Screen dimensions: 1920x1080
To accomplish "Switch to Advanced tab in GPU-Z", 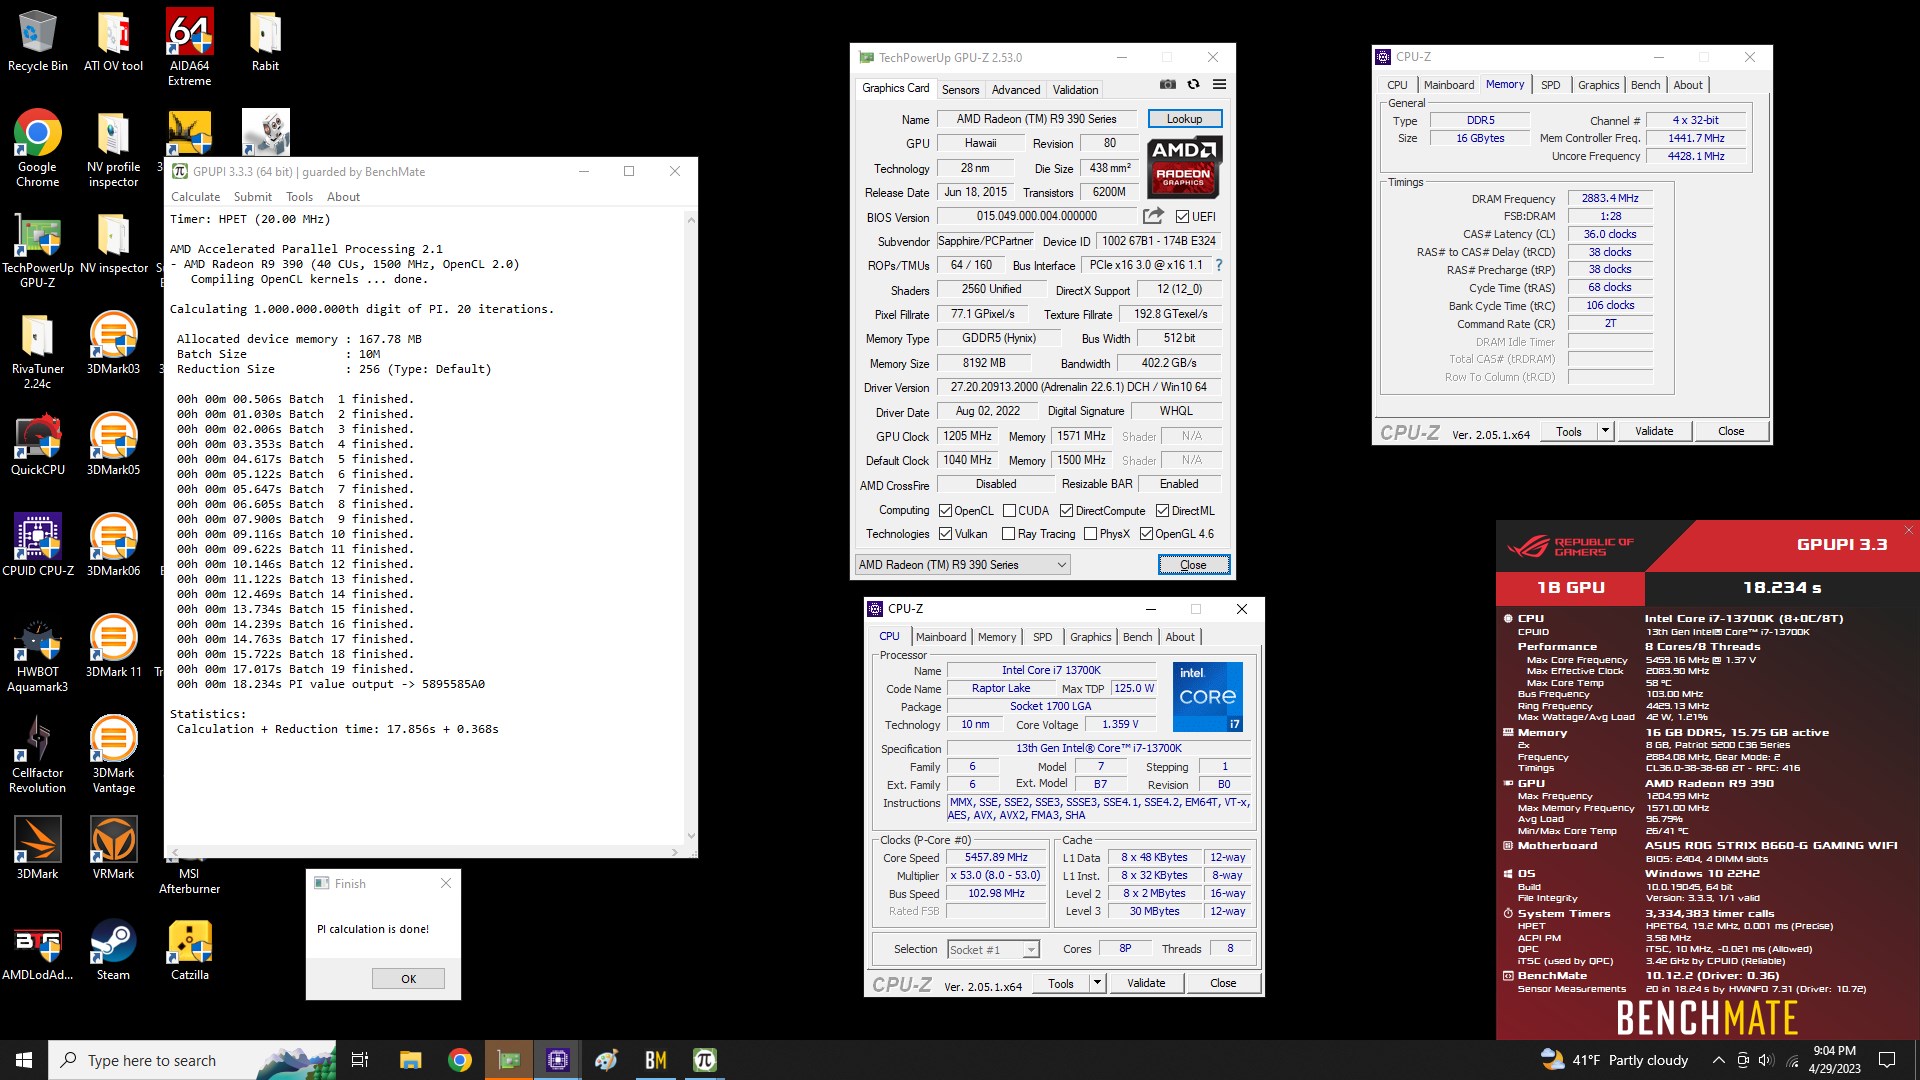I will 1016,89.
